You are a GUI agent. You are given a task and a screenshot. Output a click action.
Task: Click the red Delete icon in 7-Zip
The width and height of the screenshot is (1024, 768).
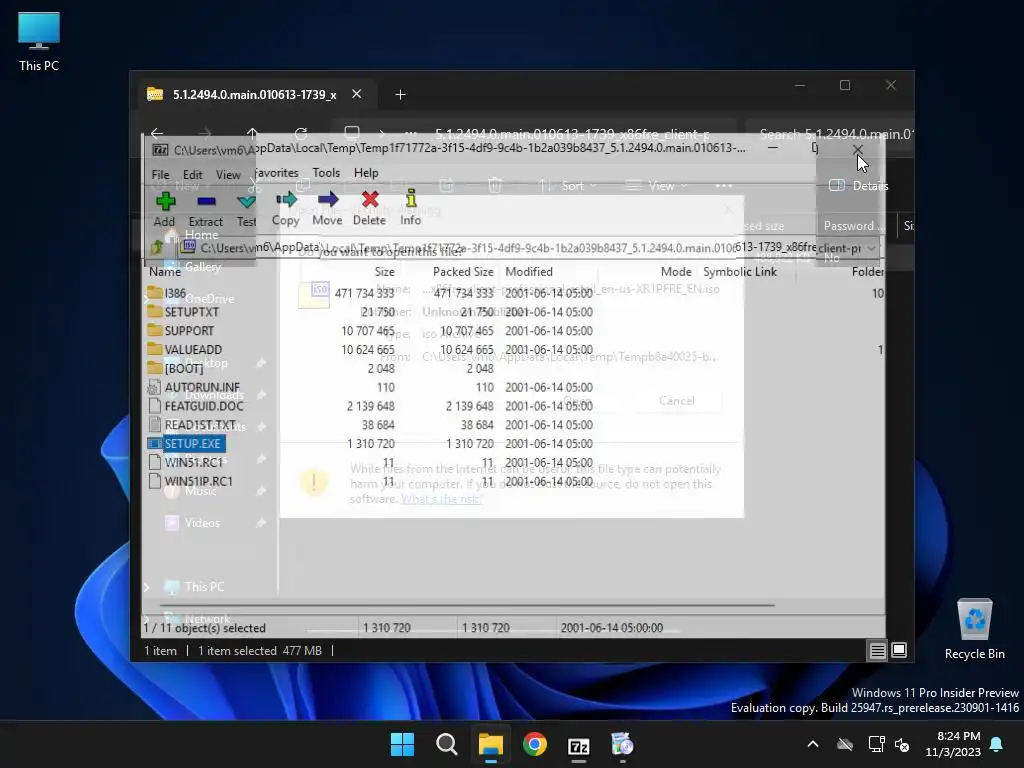tap(370, 199)
